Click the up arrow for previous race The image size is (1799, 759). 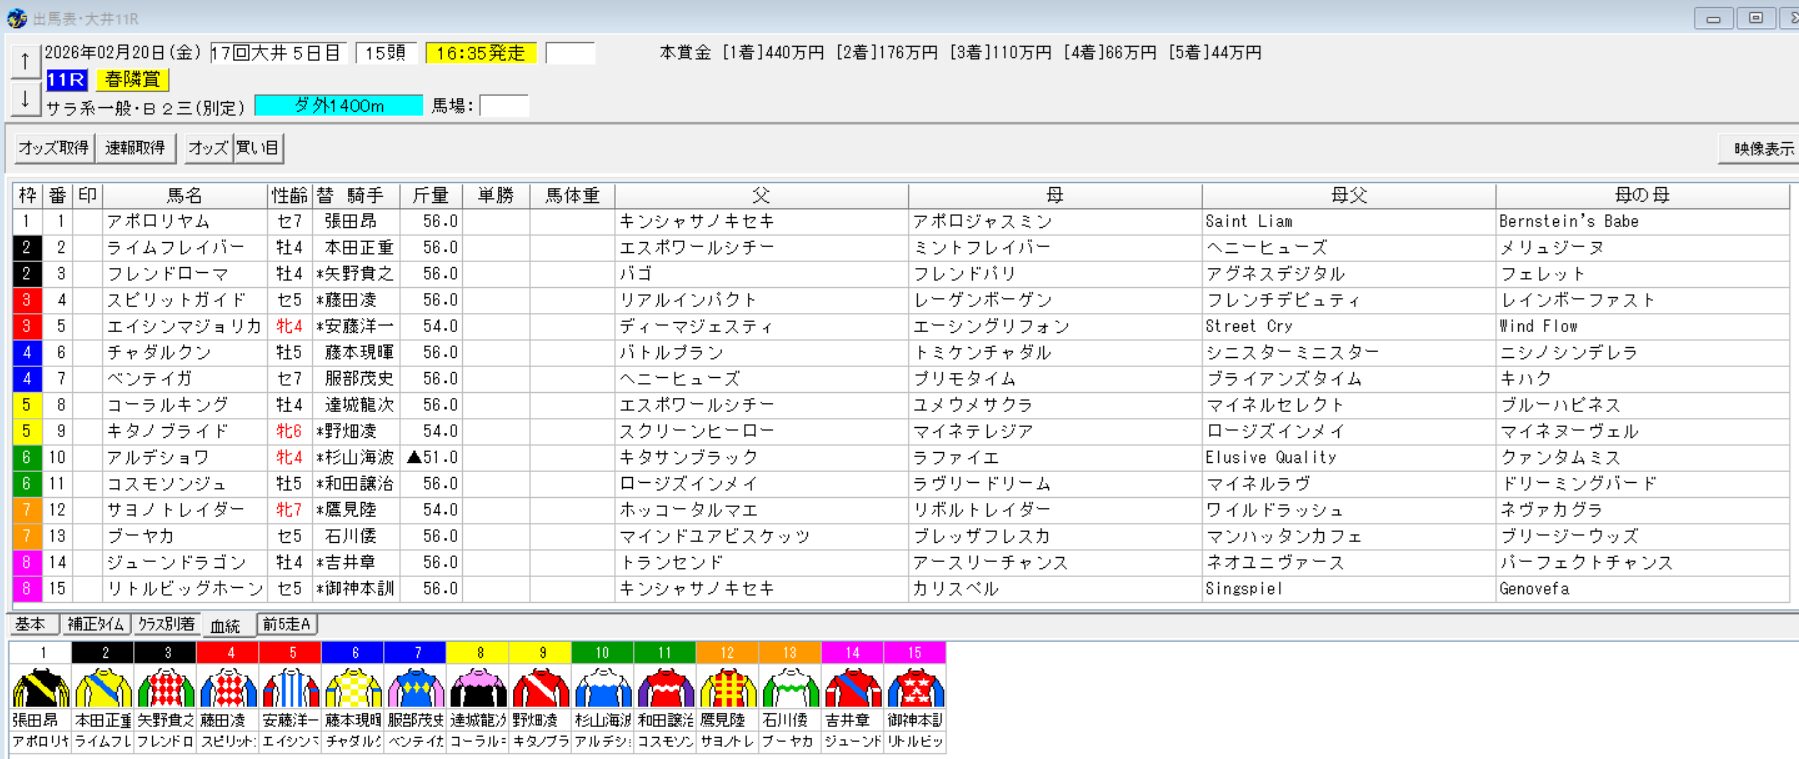pyautogui.click(x=25, y=61)
